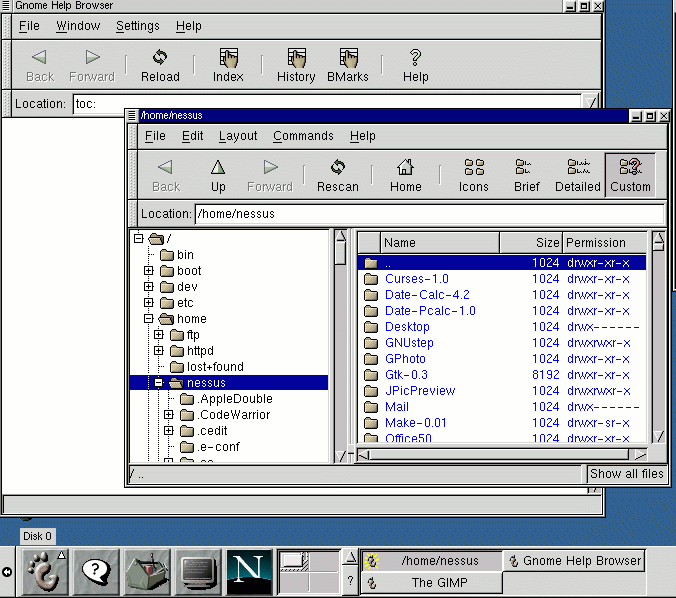This screenshot has height=598, width=676.
Task: Click Back in the file manager toolbar
Action: coord(166,175)
